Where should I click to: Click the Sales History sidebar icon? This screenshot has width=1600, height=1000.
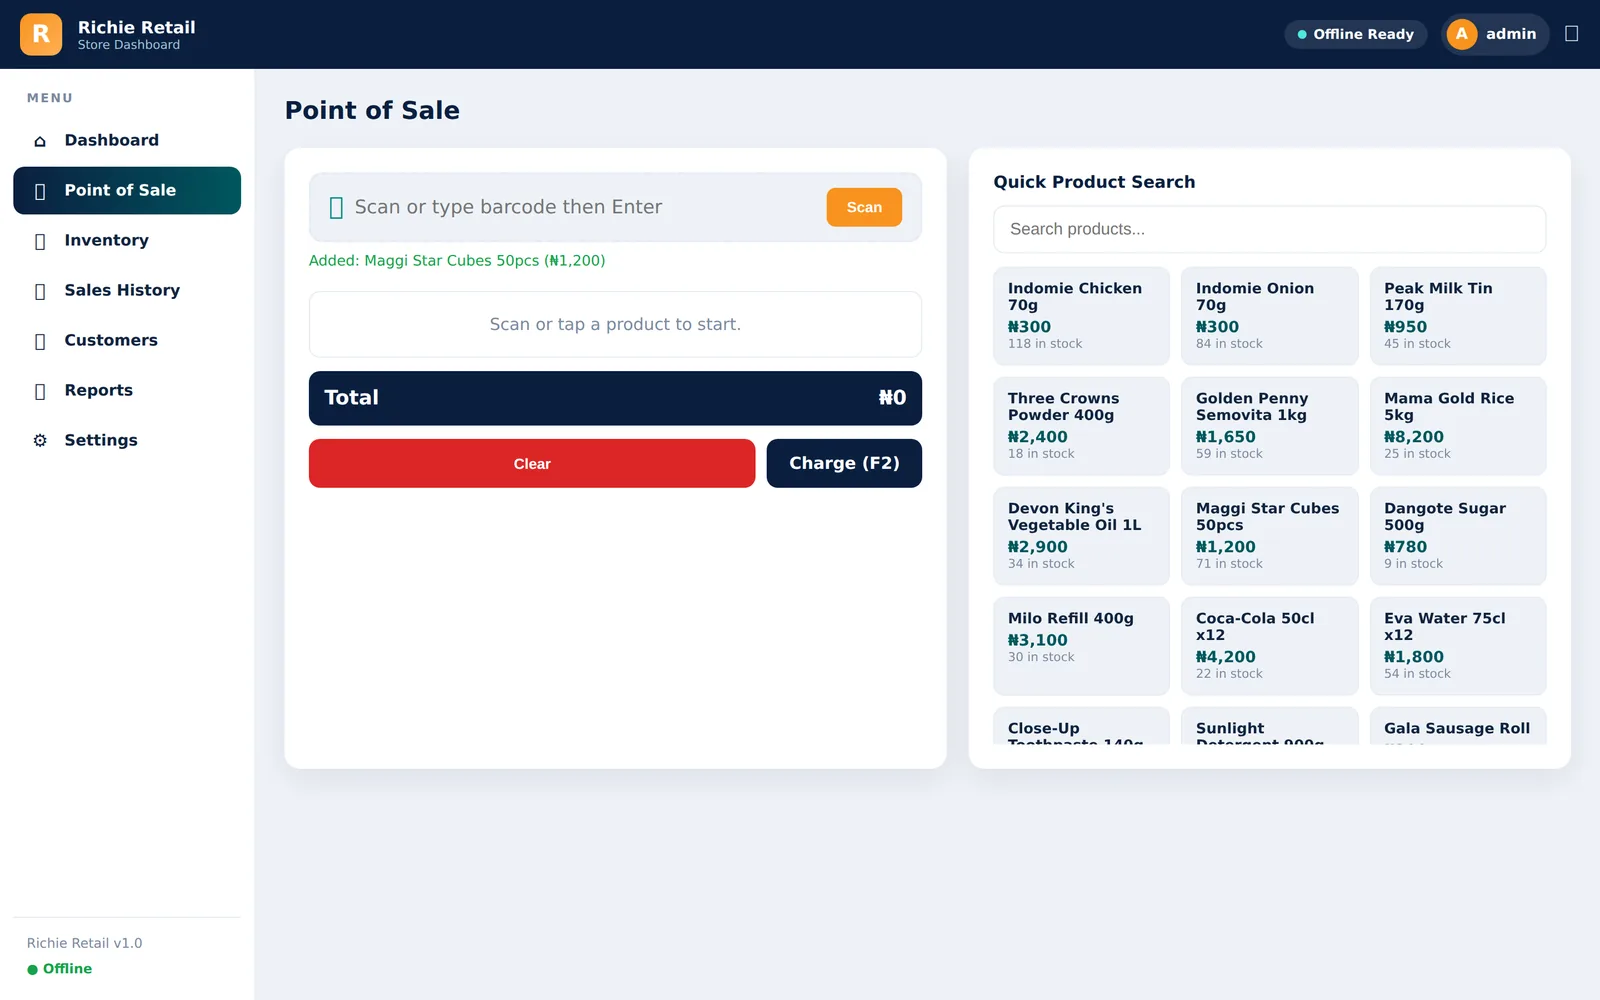point(40,291)
